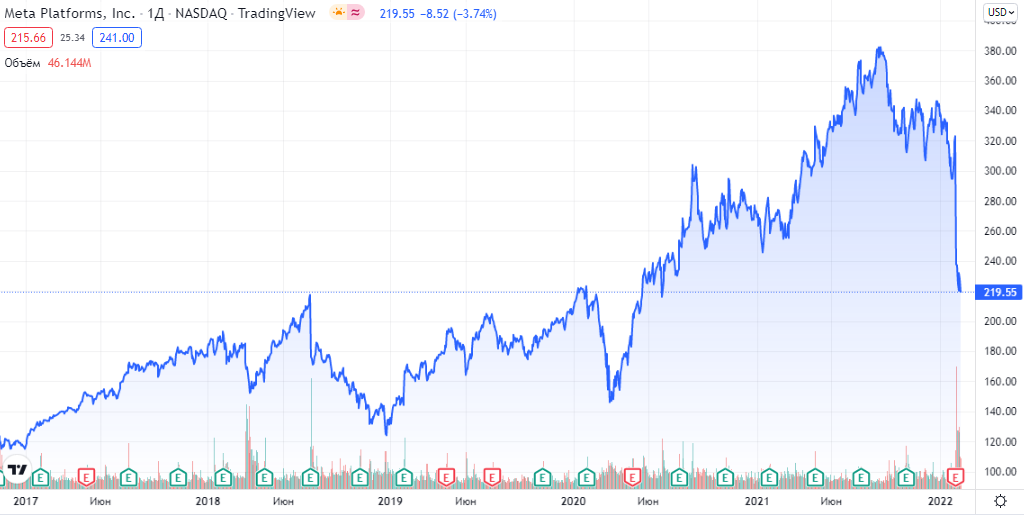1024x517 pixels.
Task: Click the sun market-session icon in the header
Action: tap(338, 12)
